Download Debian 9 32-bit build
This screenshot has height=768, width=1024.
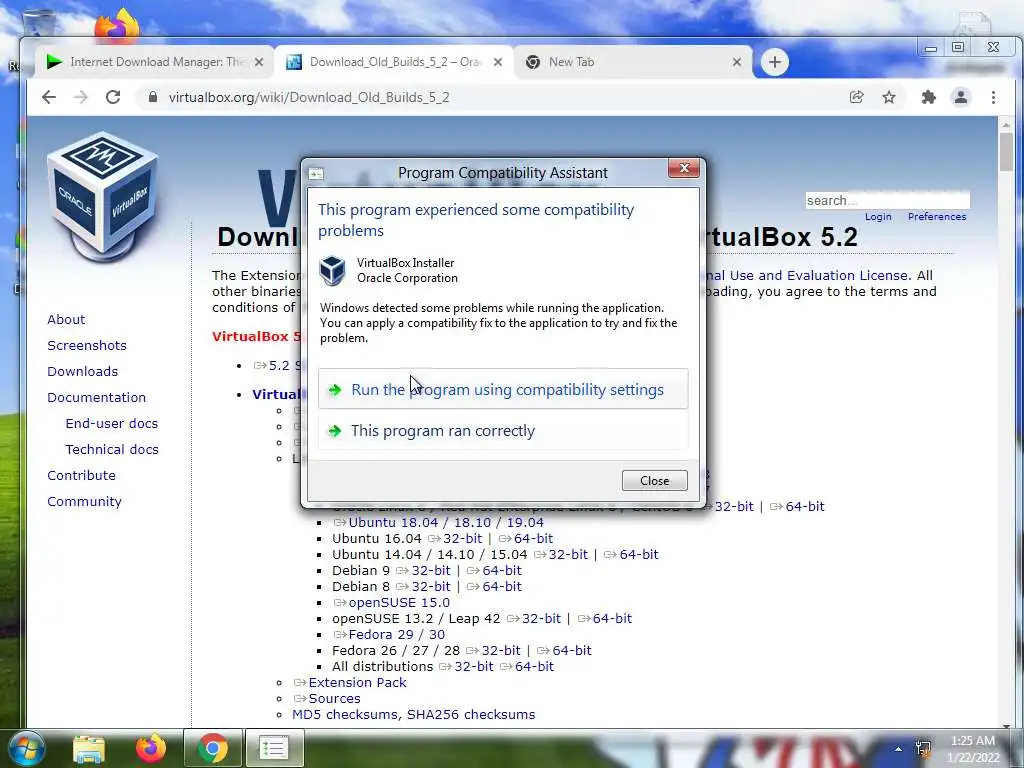click(x=431, y=571)
